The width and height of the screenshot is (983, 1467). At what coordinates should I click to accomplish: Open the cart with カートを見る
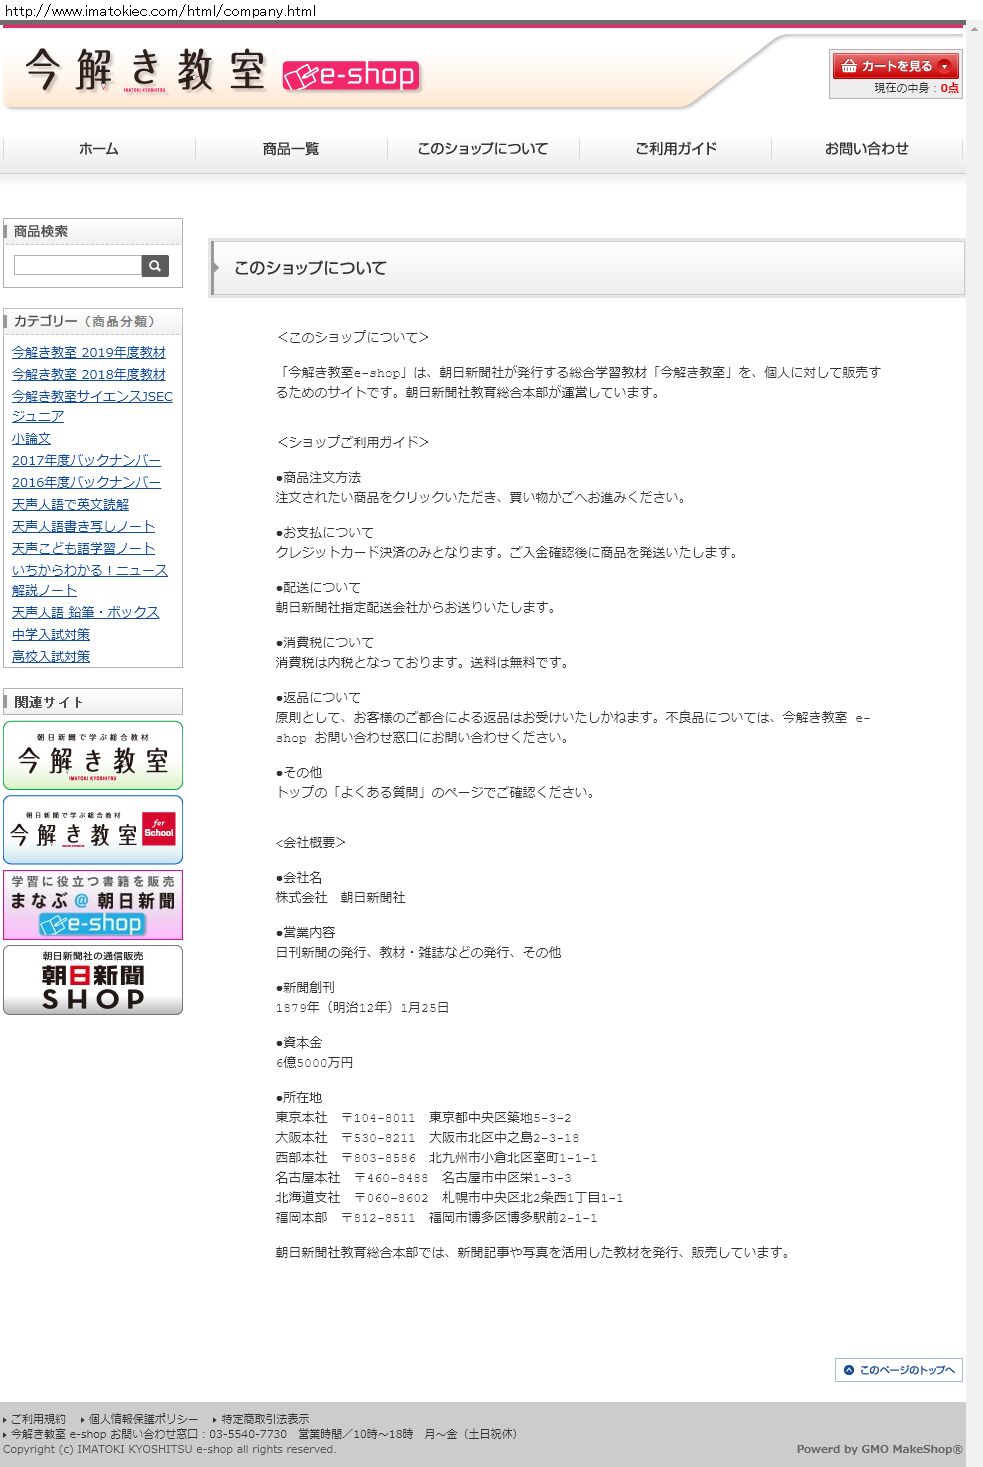[895, 66]
